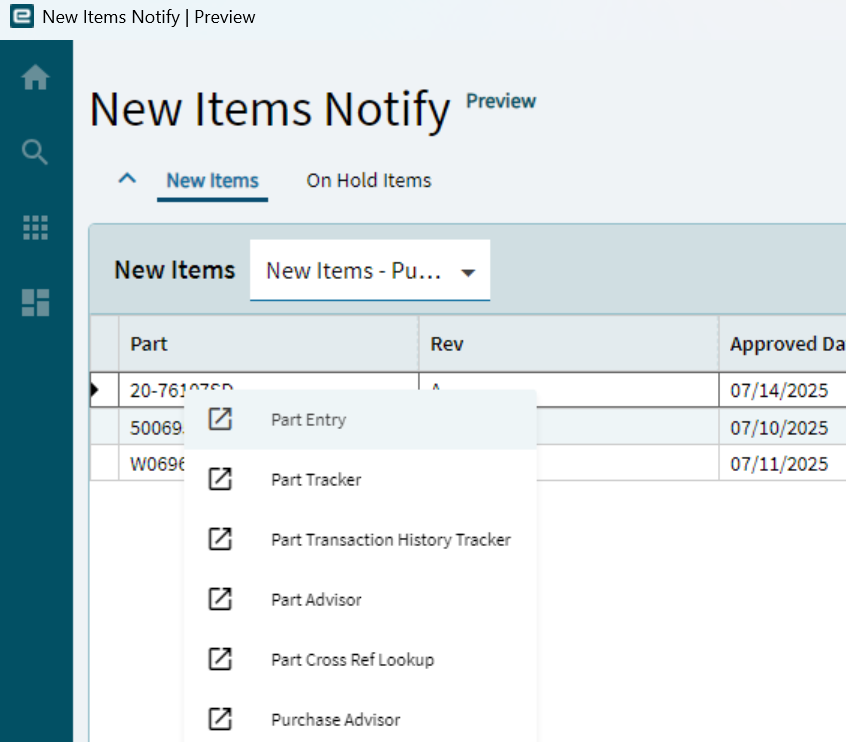Click the Part column header to sort

(148, 343)
